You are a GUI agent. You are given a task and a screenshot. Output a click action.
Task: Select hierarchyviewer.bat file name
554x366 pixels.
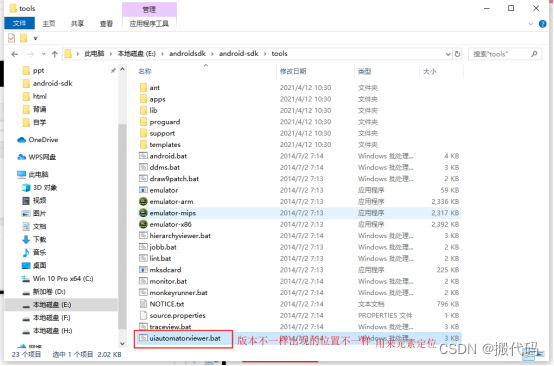pos(180,236)
